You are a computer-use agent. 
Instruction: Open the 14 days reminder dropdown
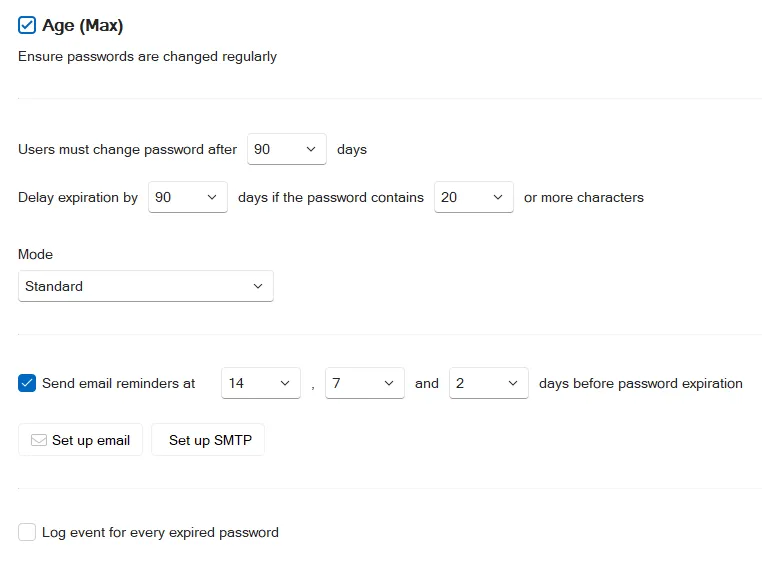click(261, 383)
